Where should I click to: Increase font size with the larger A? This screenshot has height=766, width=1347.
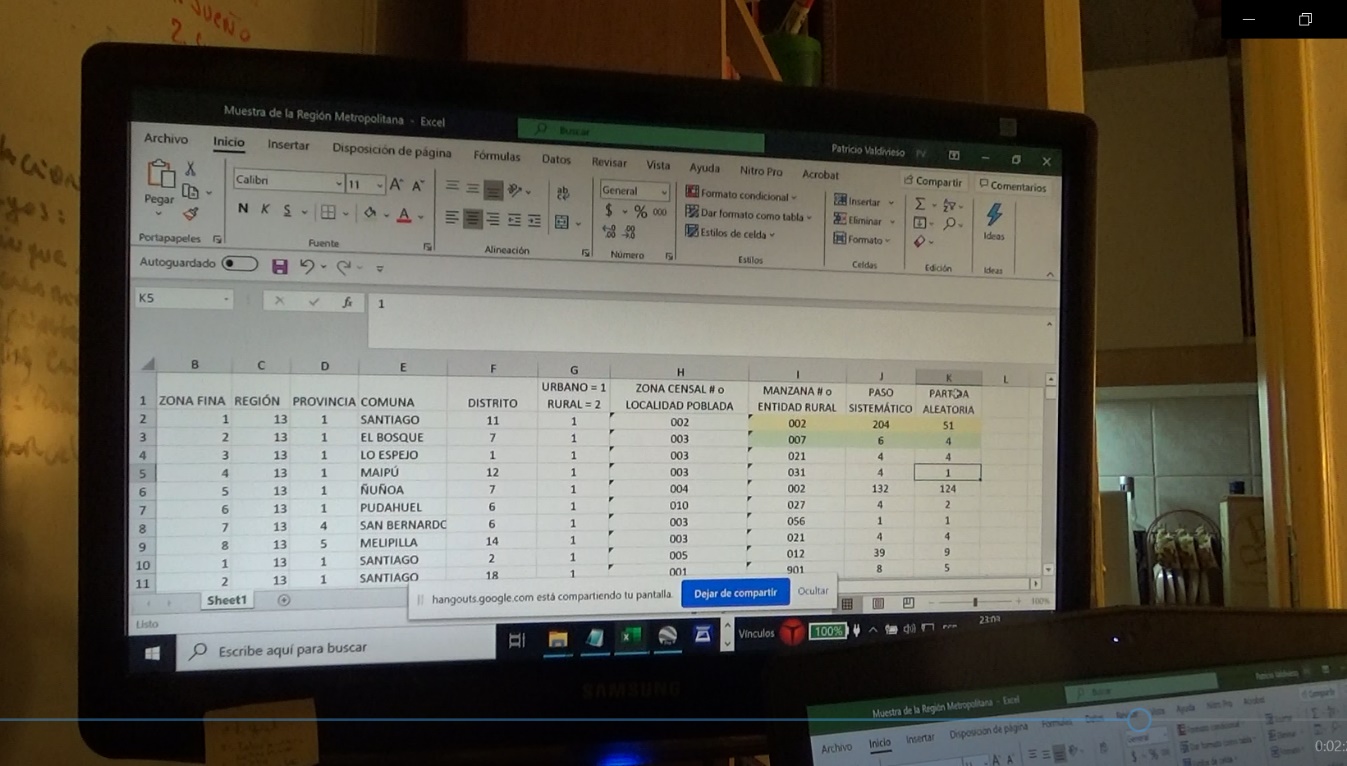(x=397, y=185)
